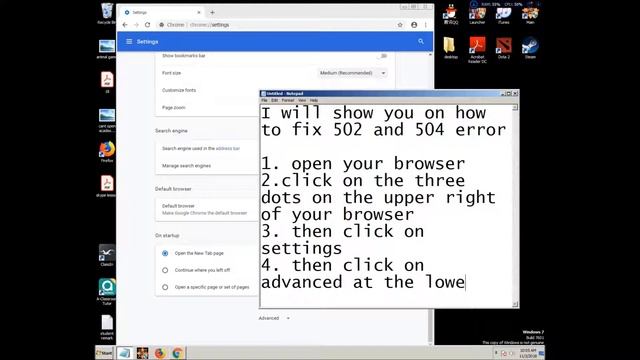Open Notepad File menu
Screen dimensions: 640x360
coord(264,100)
